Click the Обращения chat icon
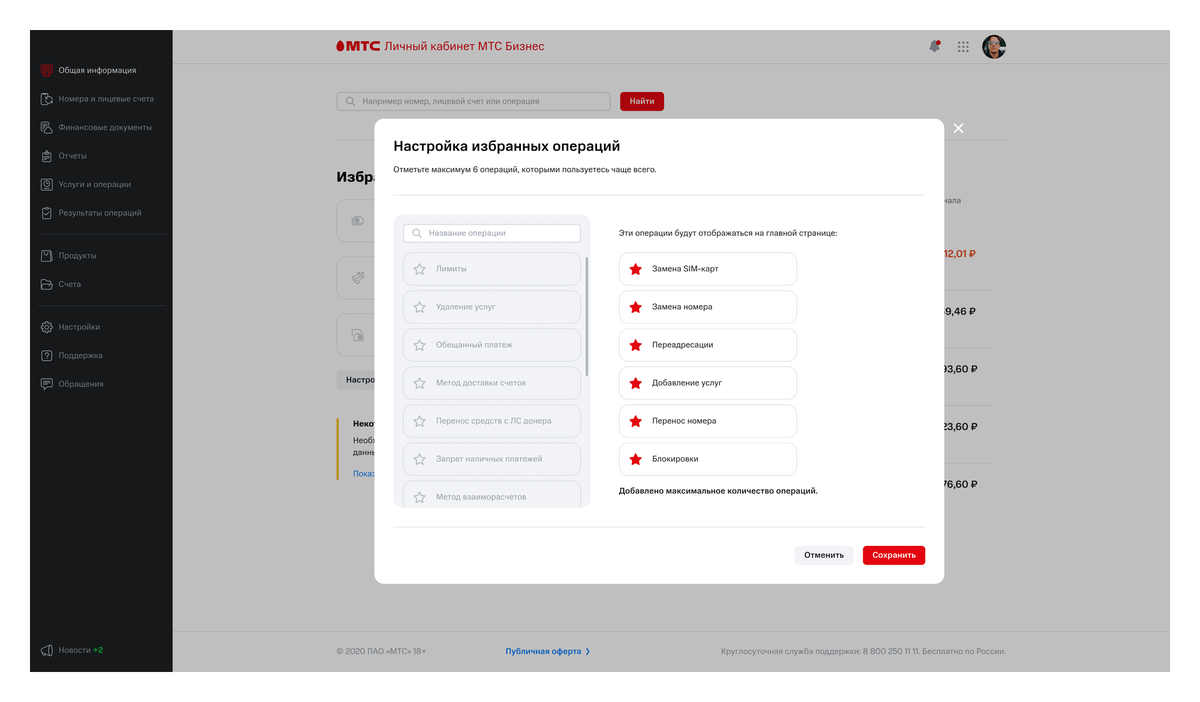Image resolution: width=1200 pixels, height=702 pixels. 46,384
